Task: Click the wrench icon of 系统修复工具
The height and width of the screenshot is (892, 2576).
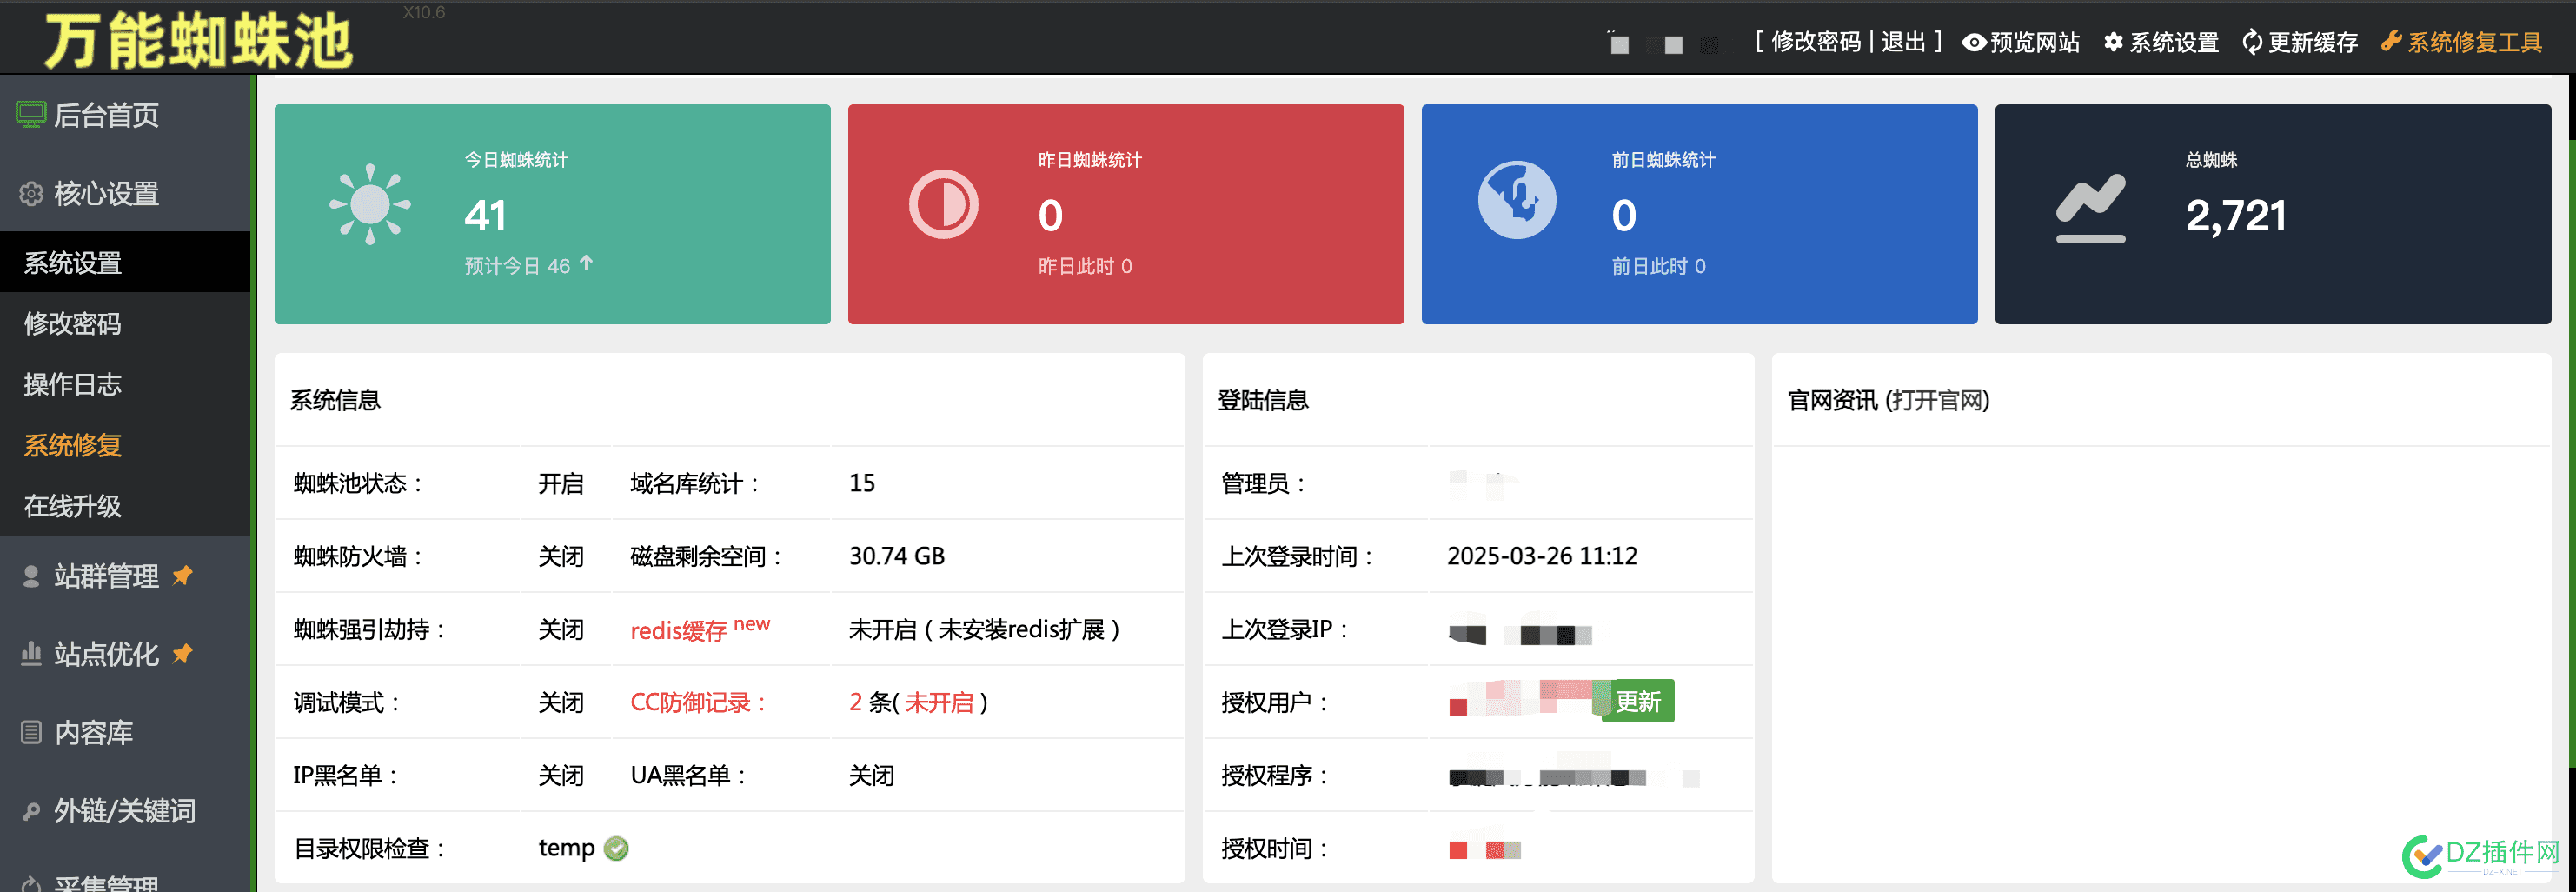Action: pyautogui.click(x=2391, y=41)
